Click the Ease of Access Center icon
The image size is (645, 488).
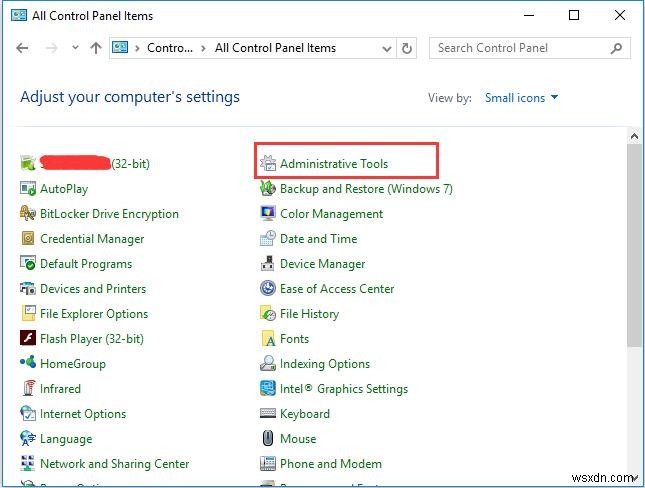pos(268,289)
